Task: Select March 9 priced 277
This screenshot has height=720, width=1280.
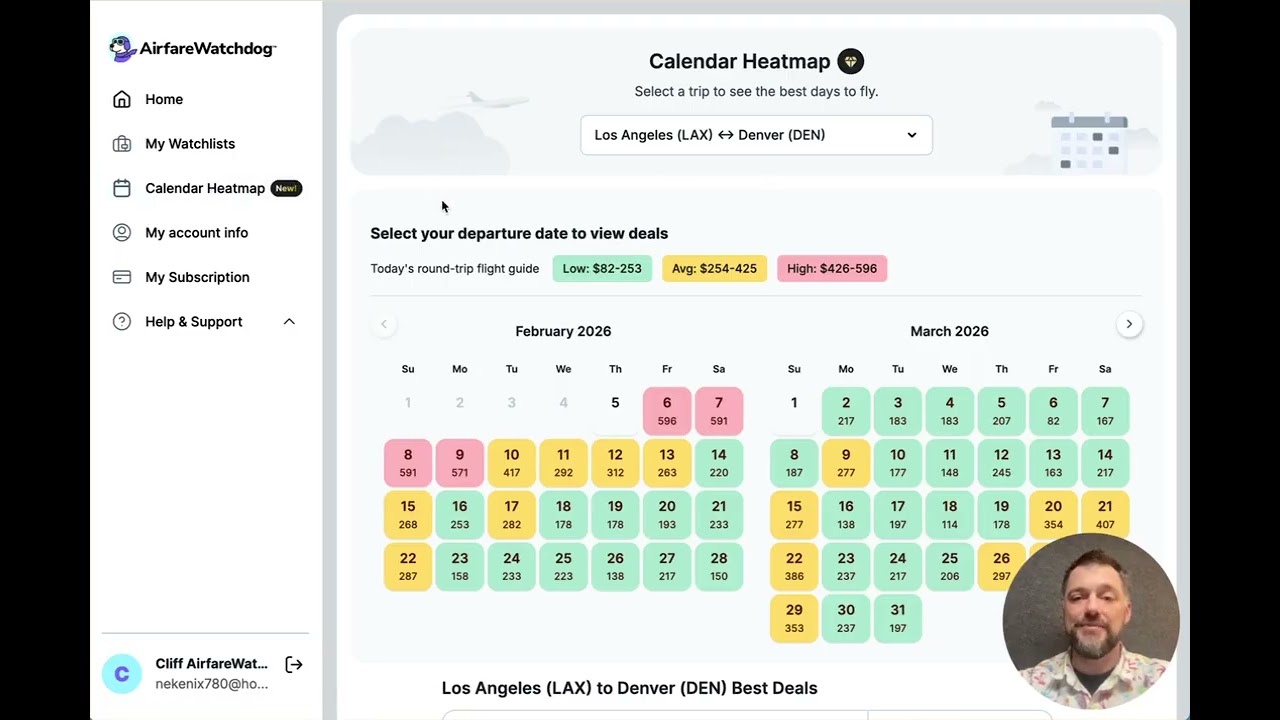Action: (846, 463)
